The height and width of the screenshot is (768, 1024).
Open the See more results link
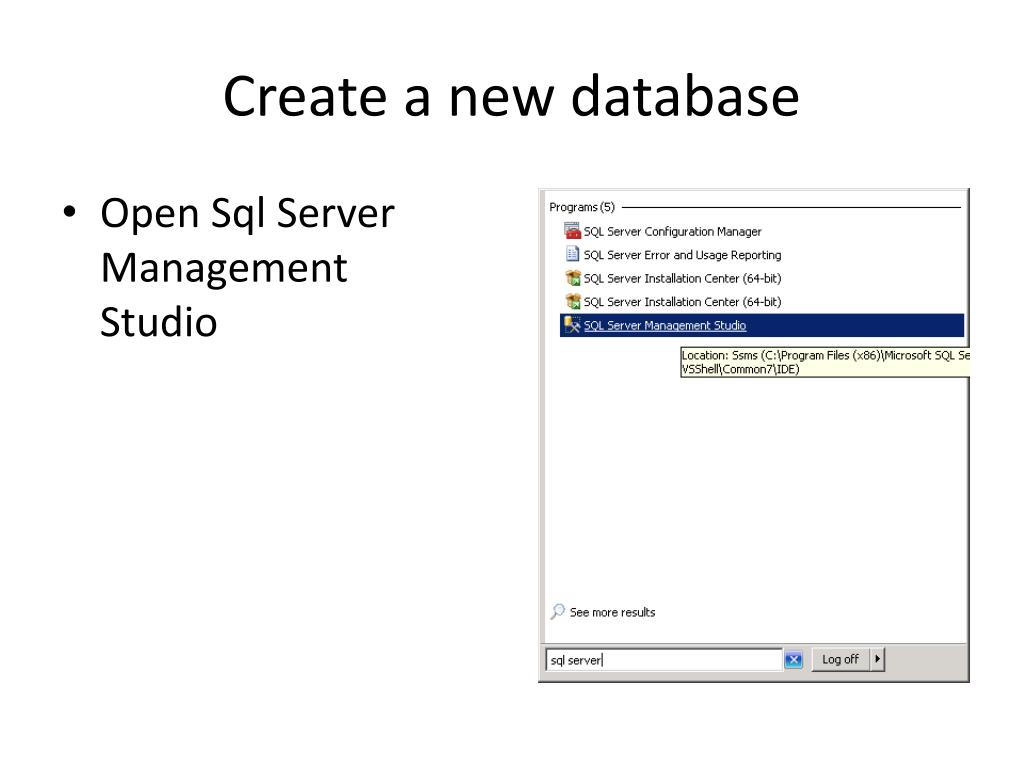click(612, 613)
